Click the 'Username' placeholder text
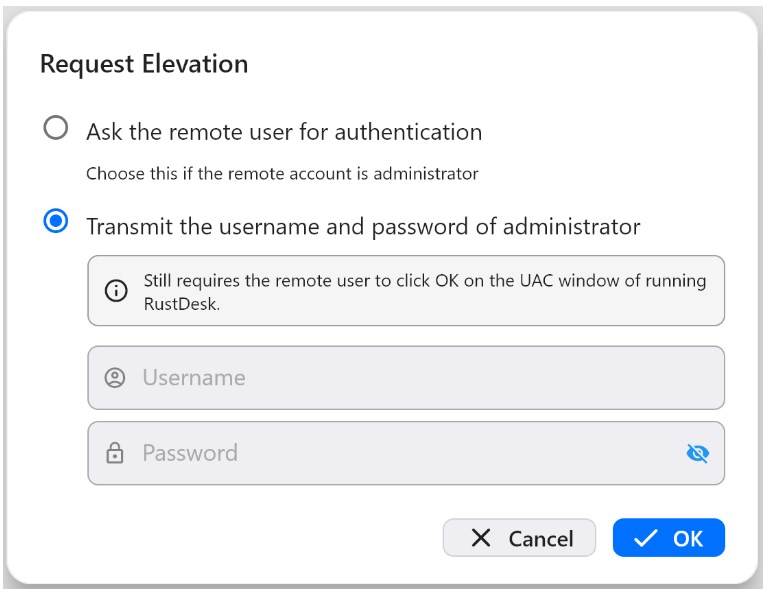Viewport: 768px width, 594px height. 194,378
